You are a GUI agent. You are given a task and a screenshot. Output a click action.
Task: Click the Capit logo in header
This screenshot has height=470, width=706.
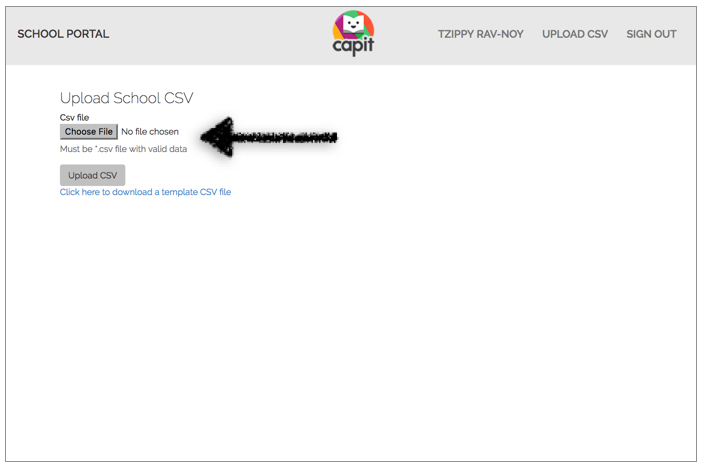(x=353, y=34)
